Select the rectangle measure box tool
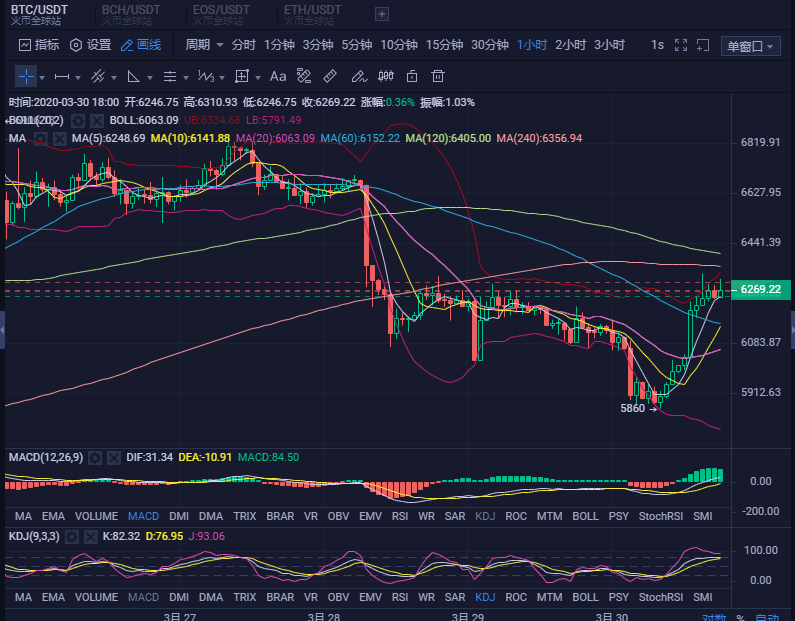The height and width of the screenshot is (621, 795). [242, 77]
